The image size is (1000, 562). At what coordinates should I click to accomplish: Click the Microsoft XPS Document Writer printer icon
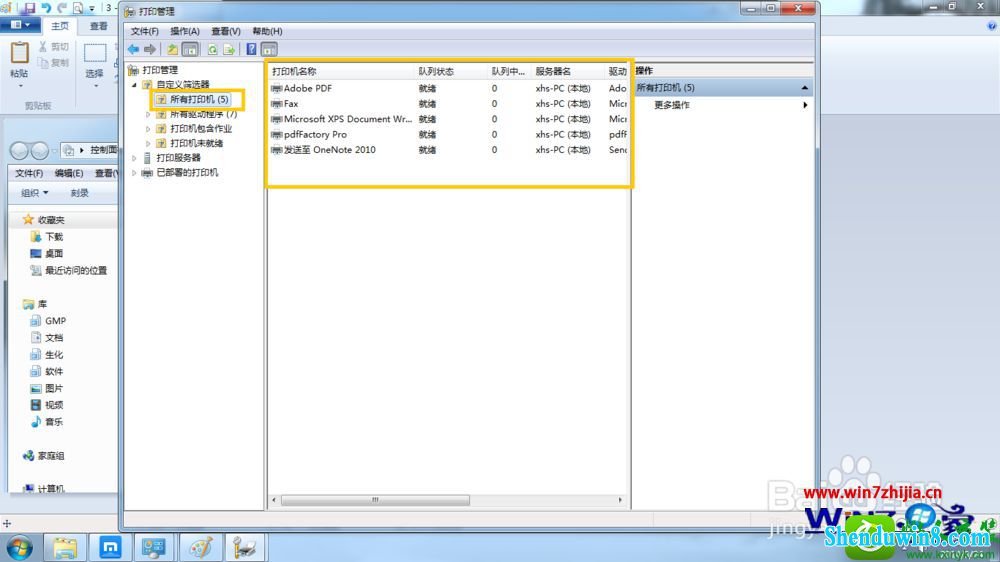click(277, 119)
